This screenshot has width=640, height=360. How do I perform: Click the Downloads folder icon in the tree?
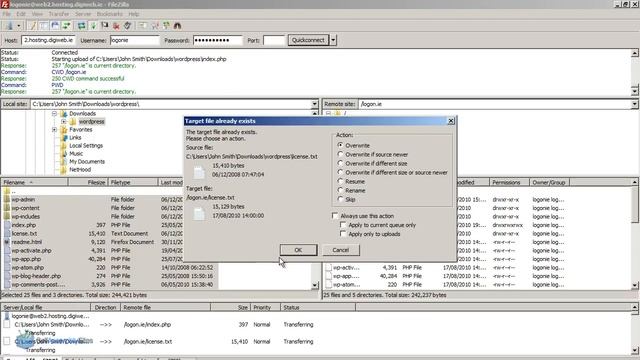point(63,113)
